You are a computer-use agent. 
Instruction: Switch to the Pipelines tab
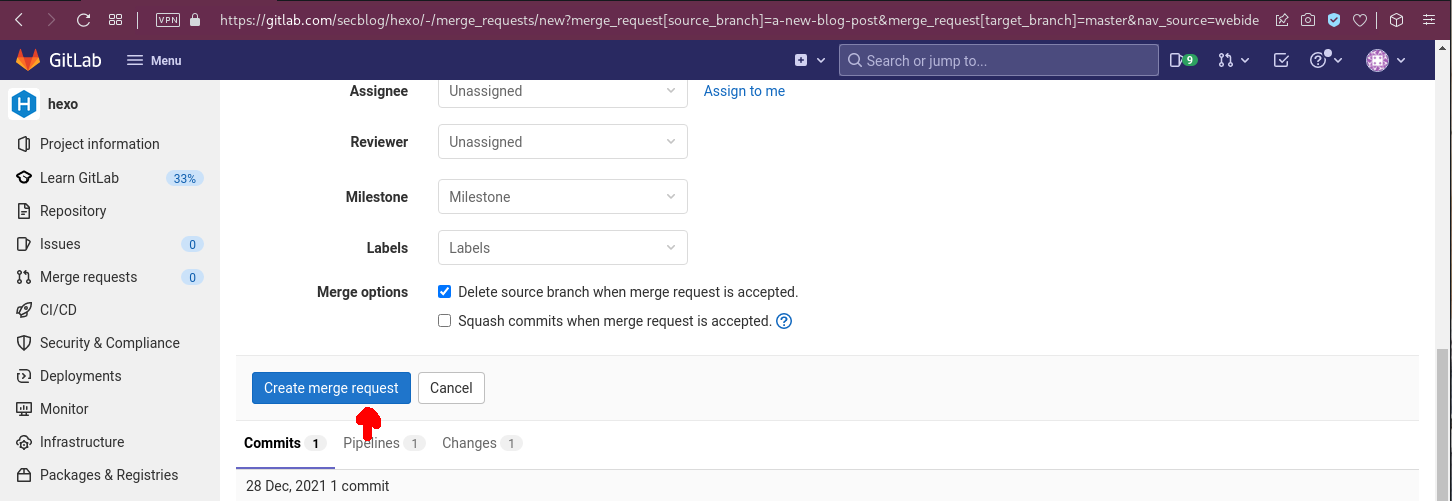pyautogui.click(x=372, y=443)
